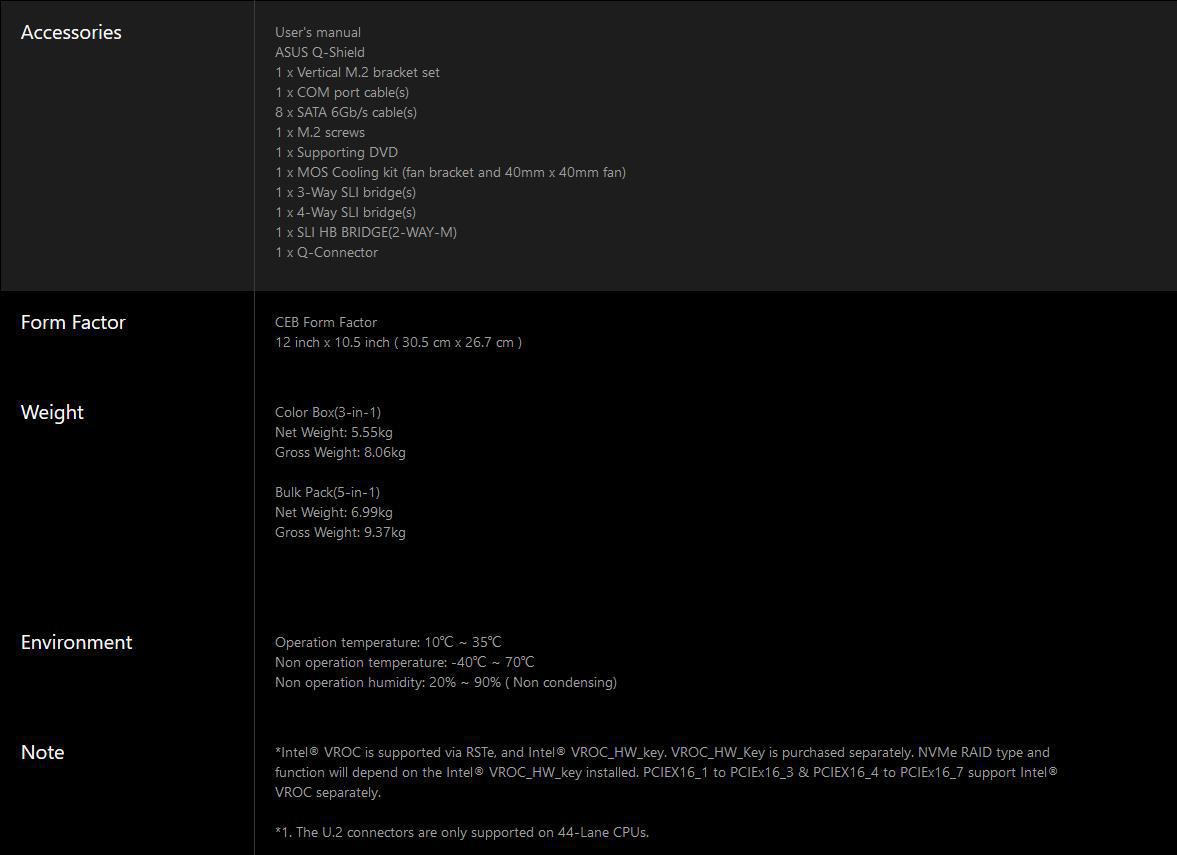This screenshot has height=855, width=1177.
Task: Click the Color Box(3-in-1) label
Action: (x=328, y=412)
